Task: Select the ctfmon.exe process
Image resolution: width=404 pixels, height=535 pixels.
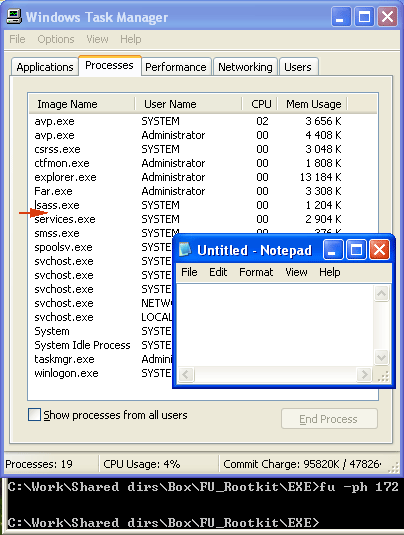Action: pos(203,163)
